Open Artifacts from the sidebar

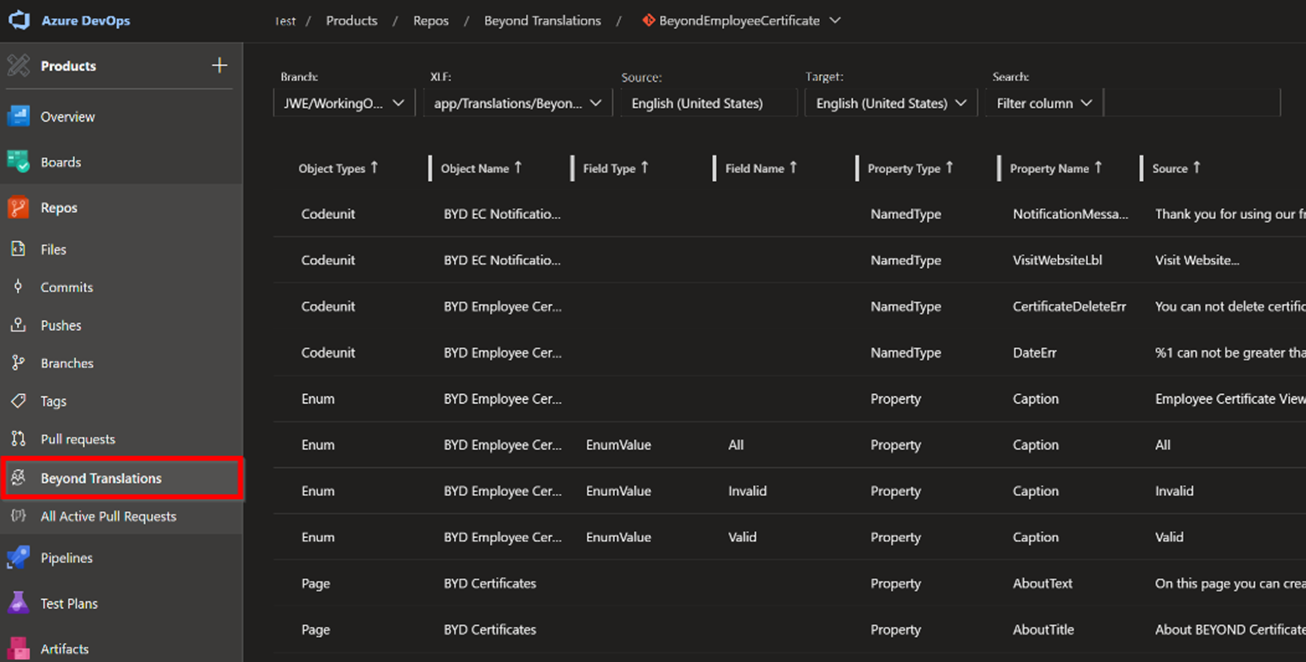click(64, 649)
